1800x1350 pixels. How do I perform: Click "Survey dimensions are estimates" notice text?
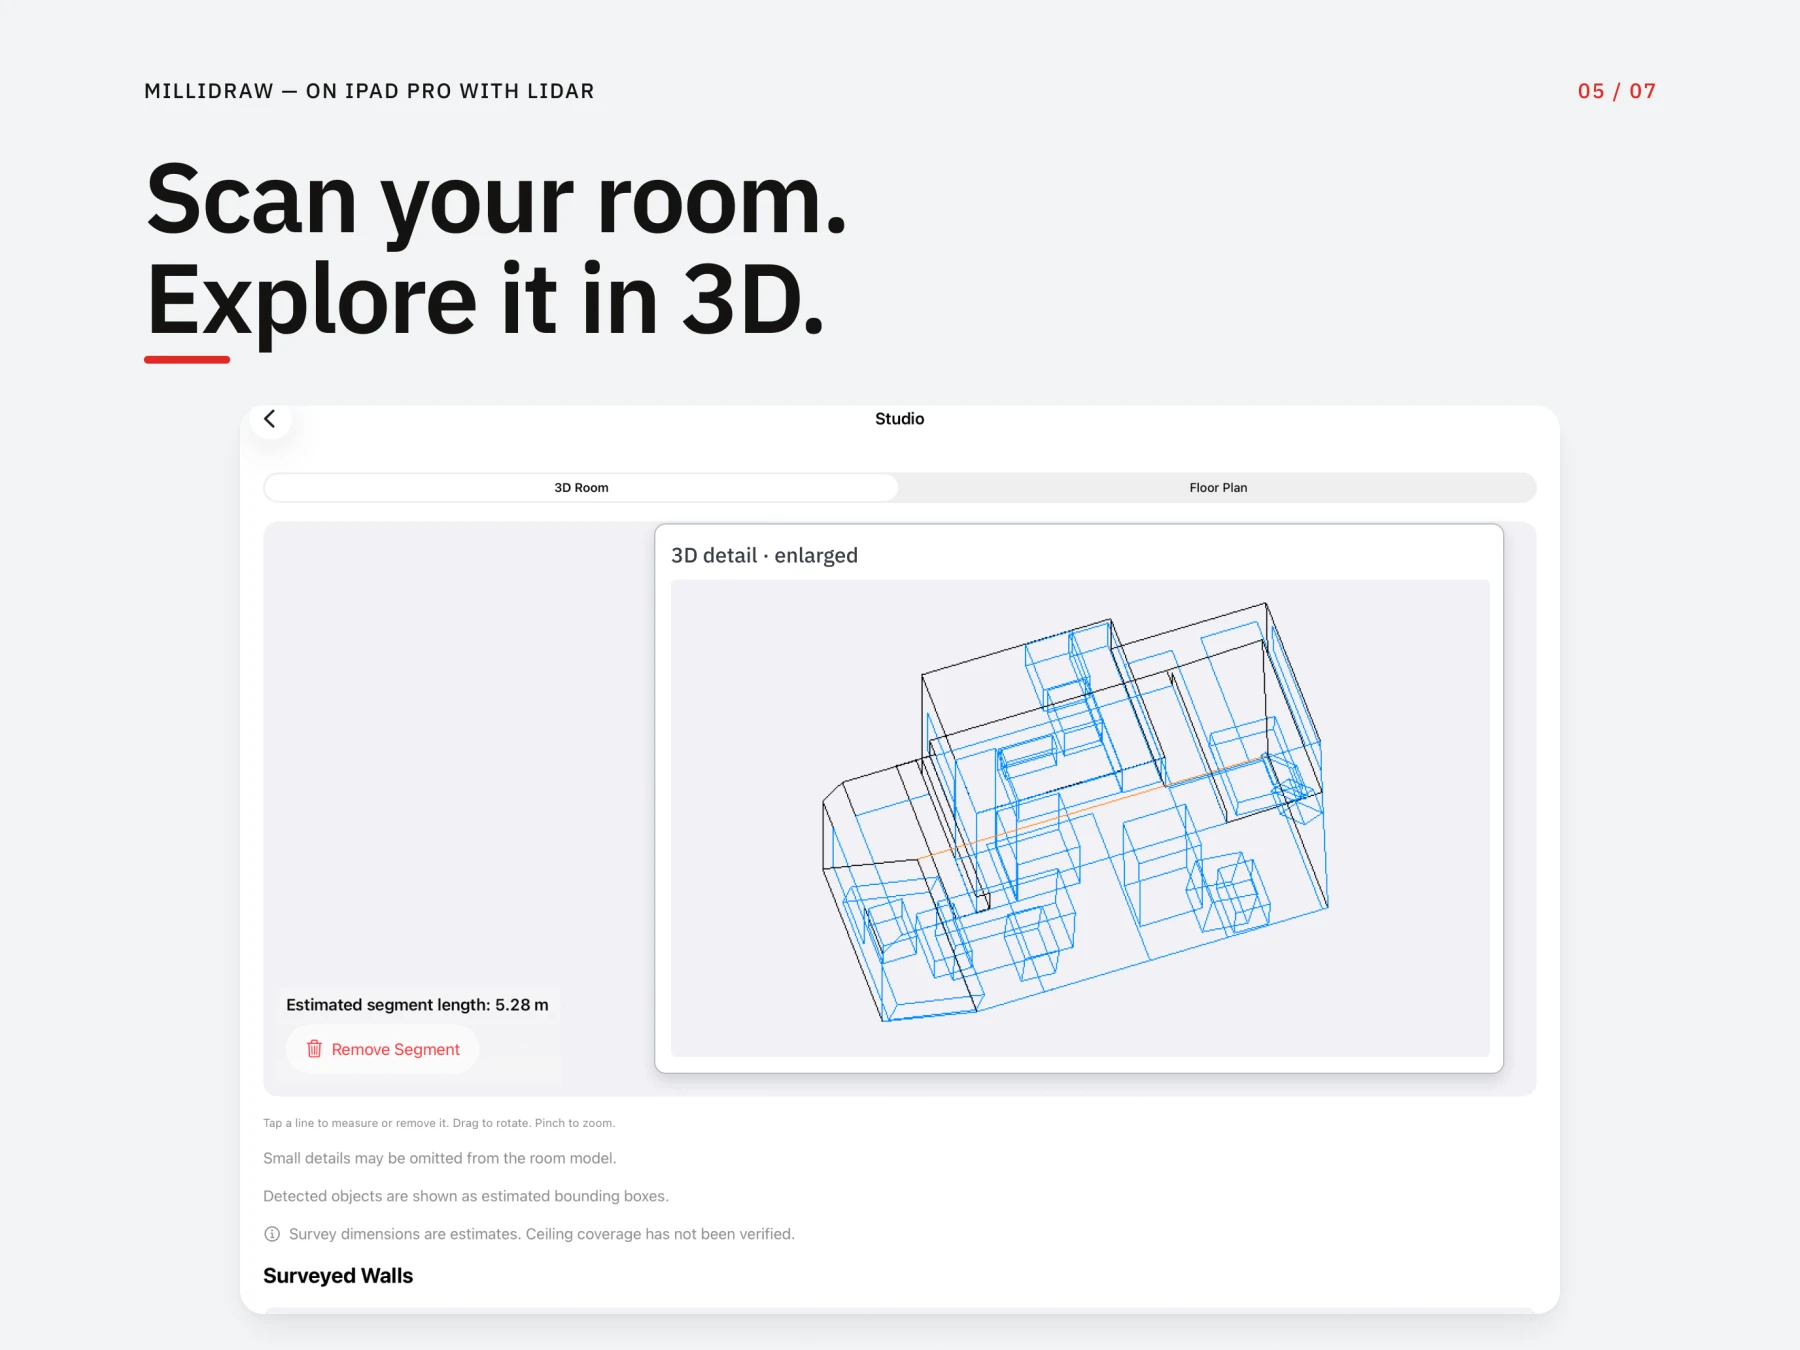click(x=542, y=1234)
